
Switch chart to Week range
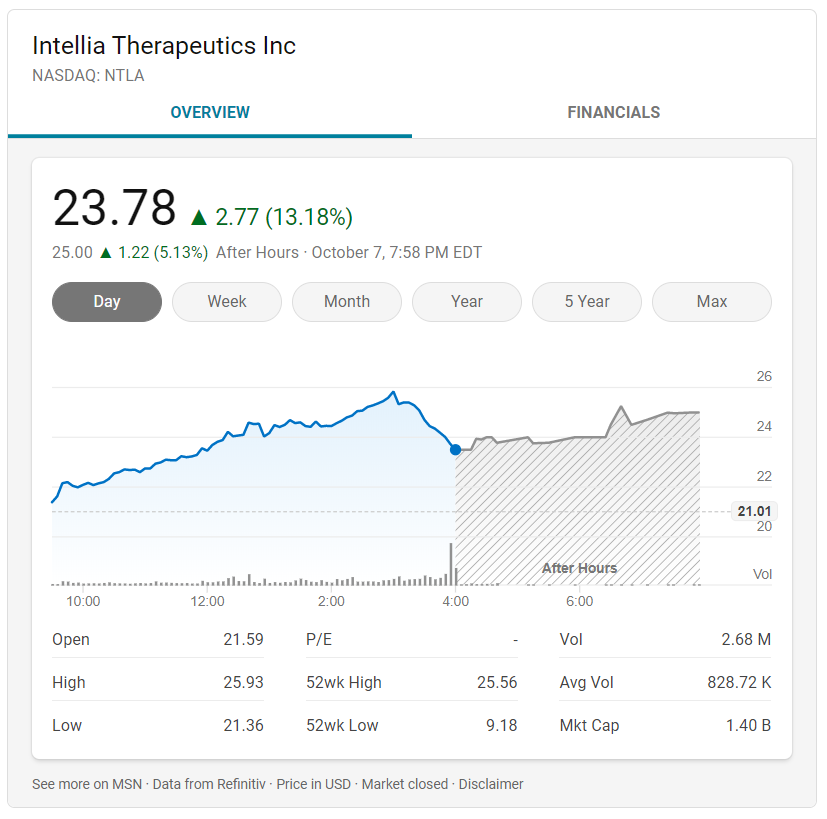point(227,302)
